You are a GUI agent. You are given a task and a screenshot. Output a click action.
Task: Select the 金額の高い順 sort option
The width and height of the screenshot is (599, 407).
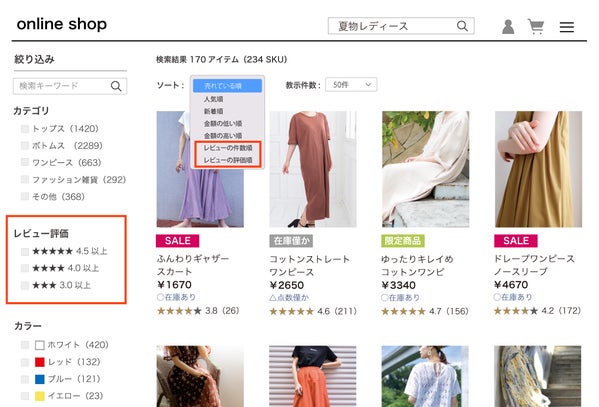pyautogui.click(x=223, y=136)
